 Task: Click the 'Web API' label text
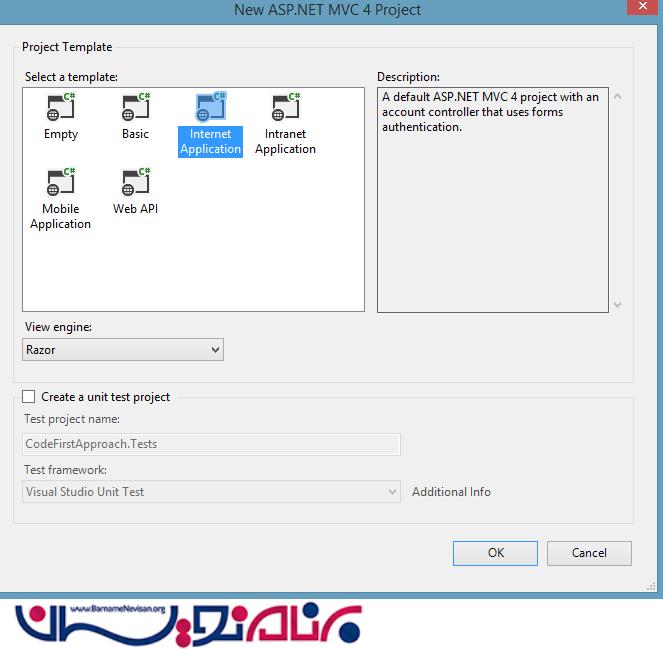(136, 209)
